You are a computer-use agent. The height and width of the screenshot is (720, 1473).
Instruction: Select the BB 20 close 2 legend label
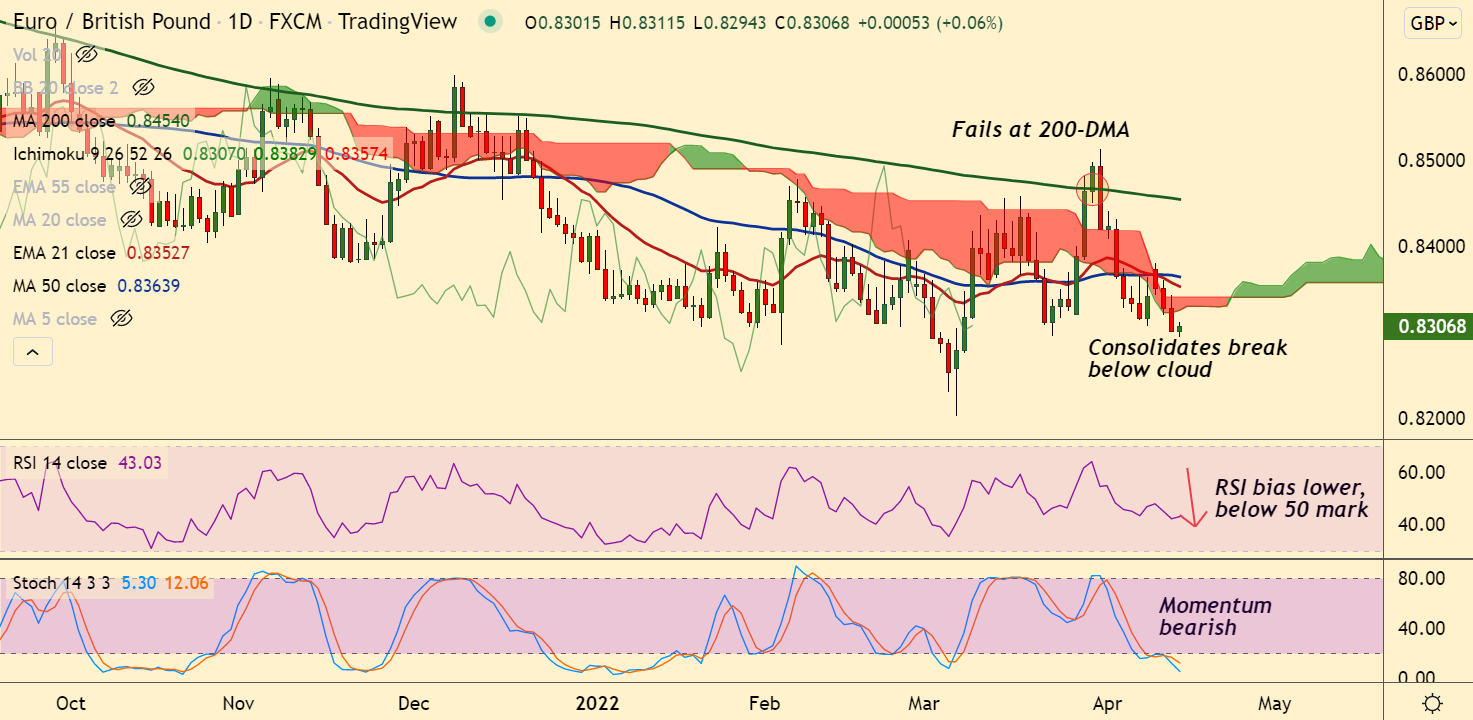66,88
